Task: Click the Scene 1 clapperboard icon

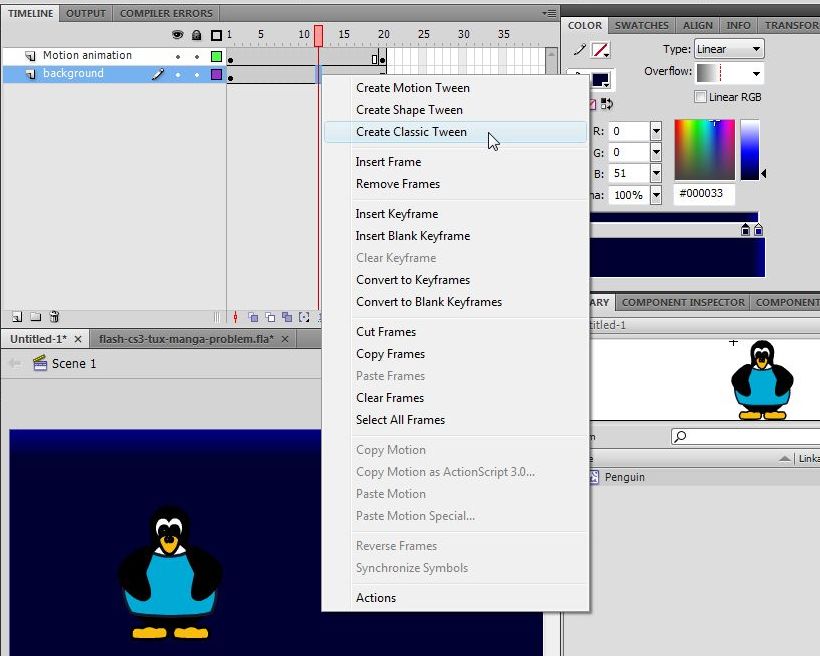Action: (x=40, y=364)
